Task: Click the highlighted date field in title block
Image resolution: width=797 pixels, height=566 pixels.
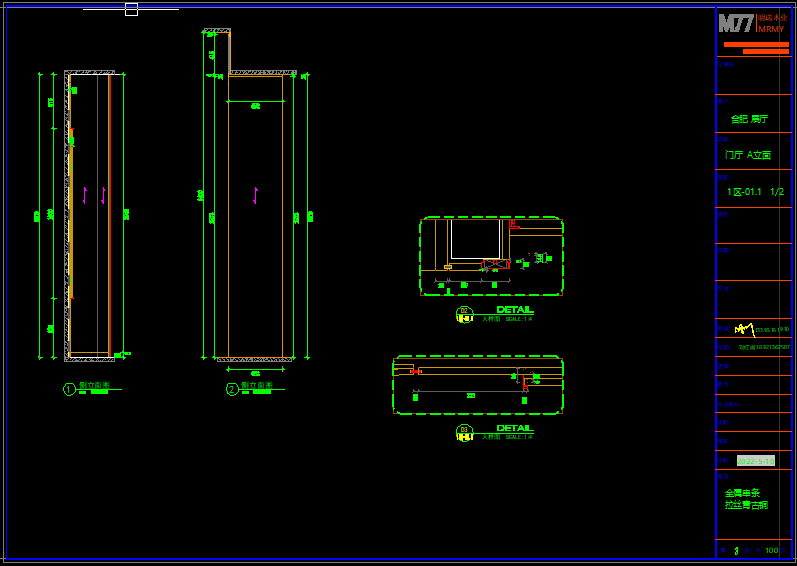Action: (755, 461)
